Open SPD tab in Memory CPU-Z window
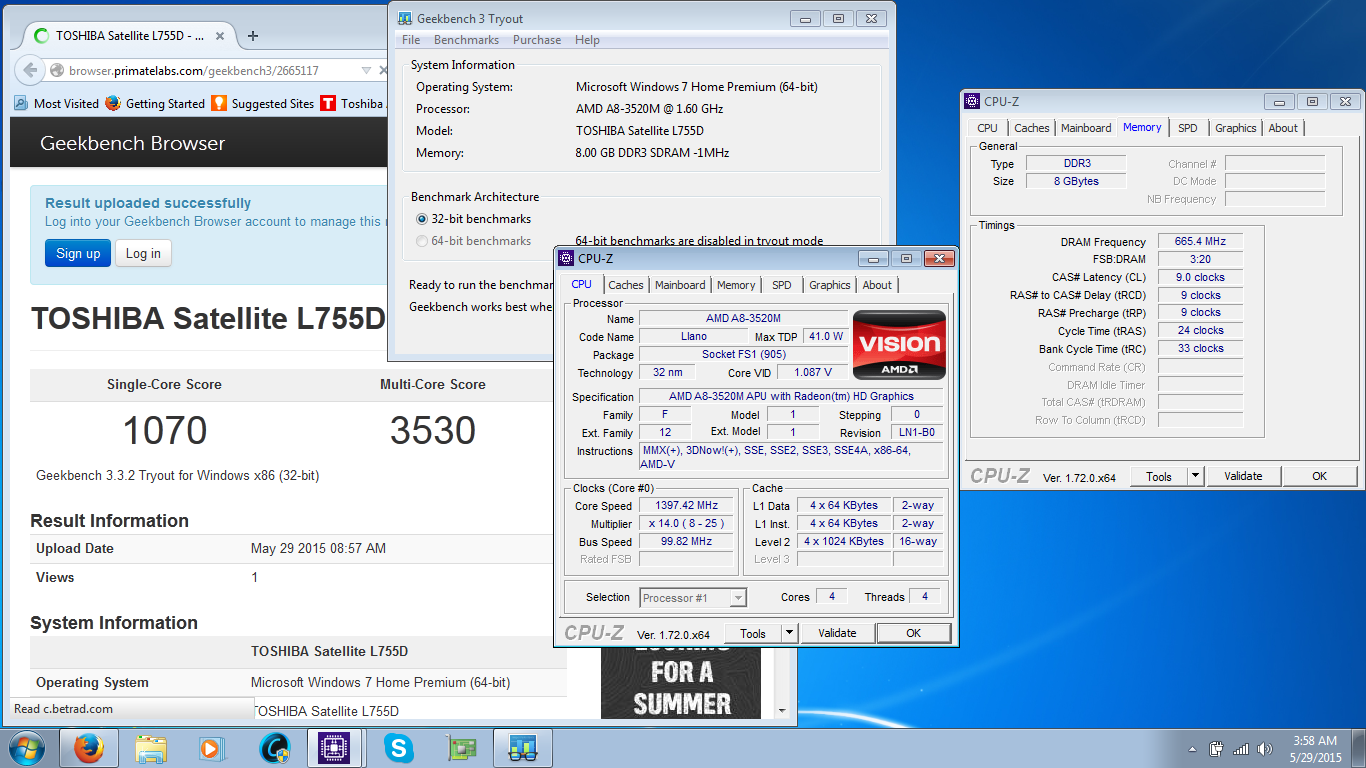The width and height of the screenshot is (1366, 768). [x=1187, y=128]
